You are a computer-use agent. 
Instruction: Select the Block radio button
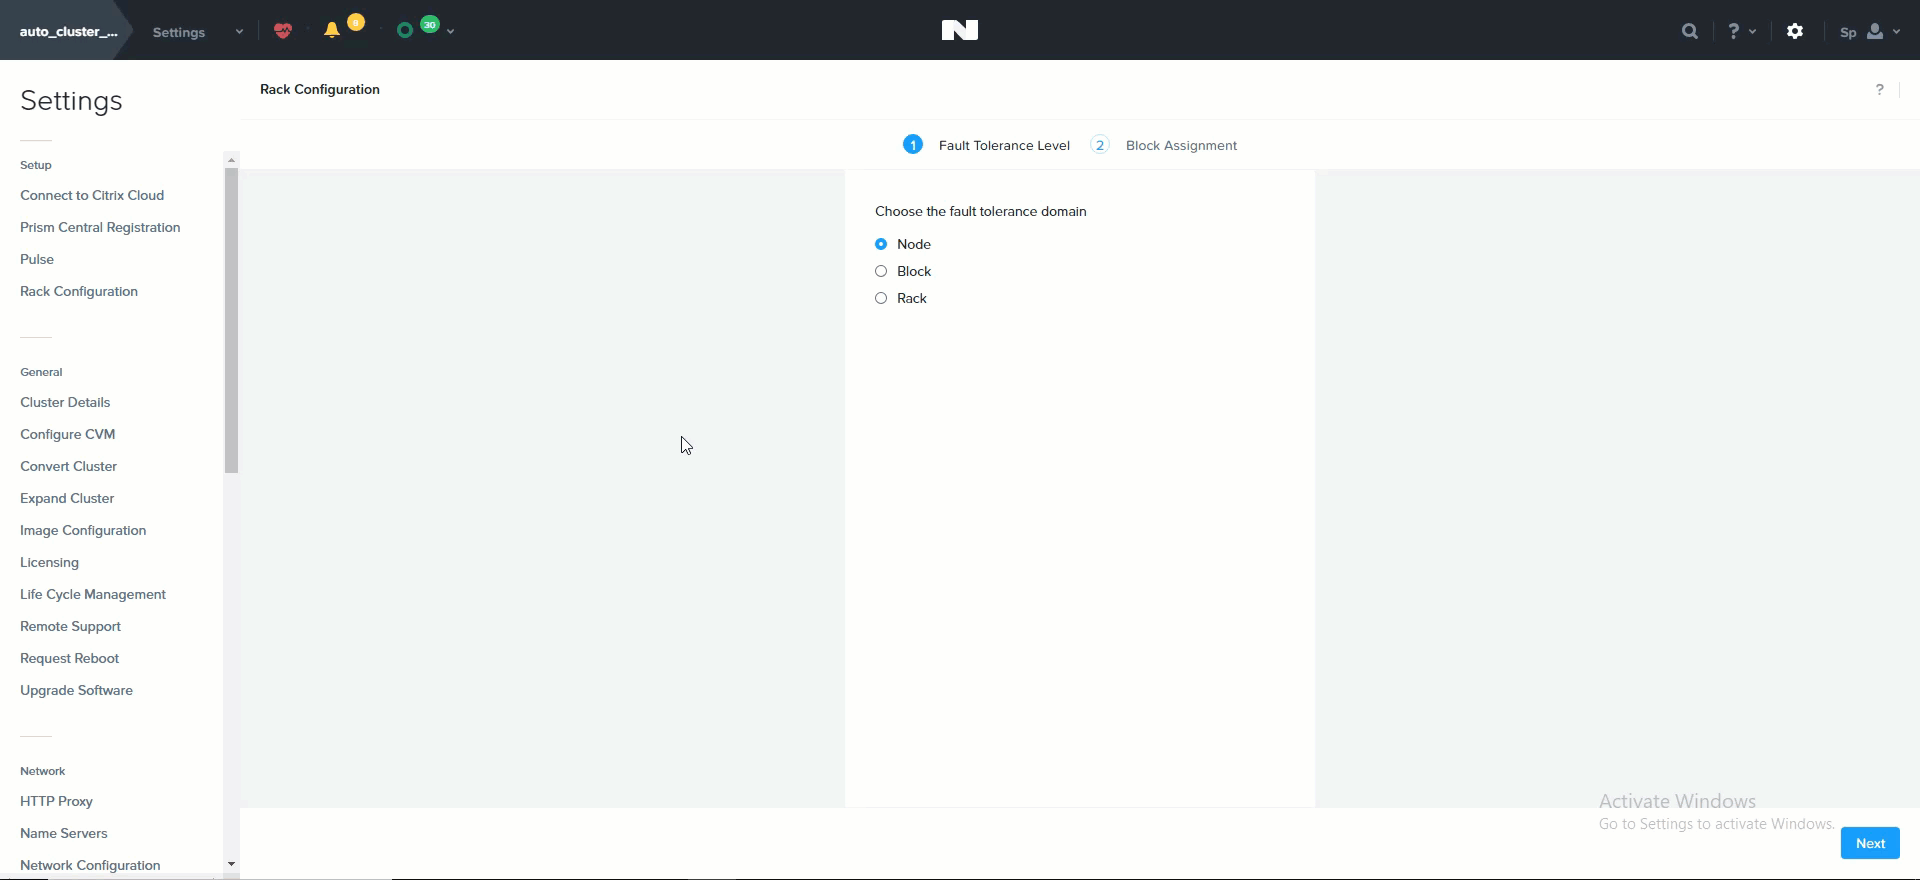(x=881, y=271)
